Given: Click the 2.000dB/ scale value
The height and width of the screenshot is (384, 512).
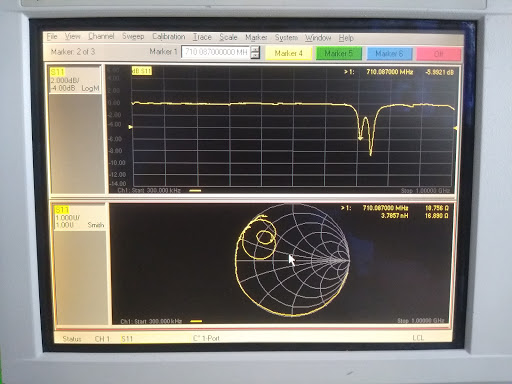Looking at the screenshot, I should (x=65, y=81).
